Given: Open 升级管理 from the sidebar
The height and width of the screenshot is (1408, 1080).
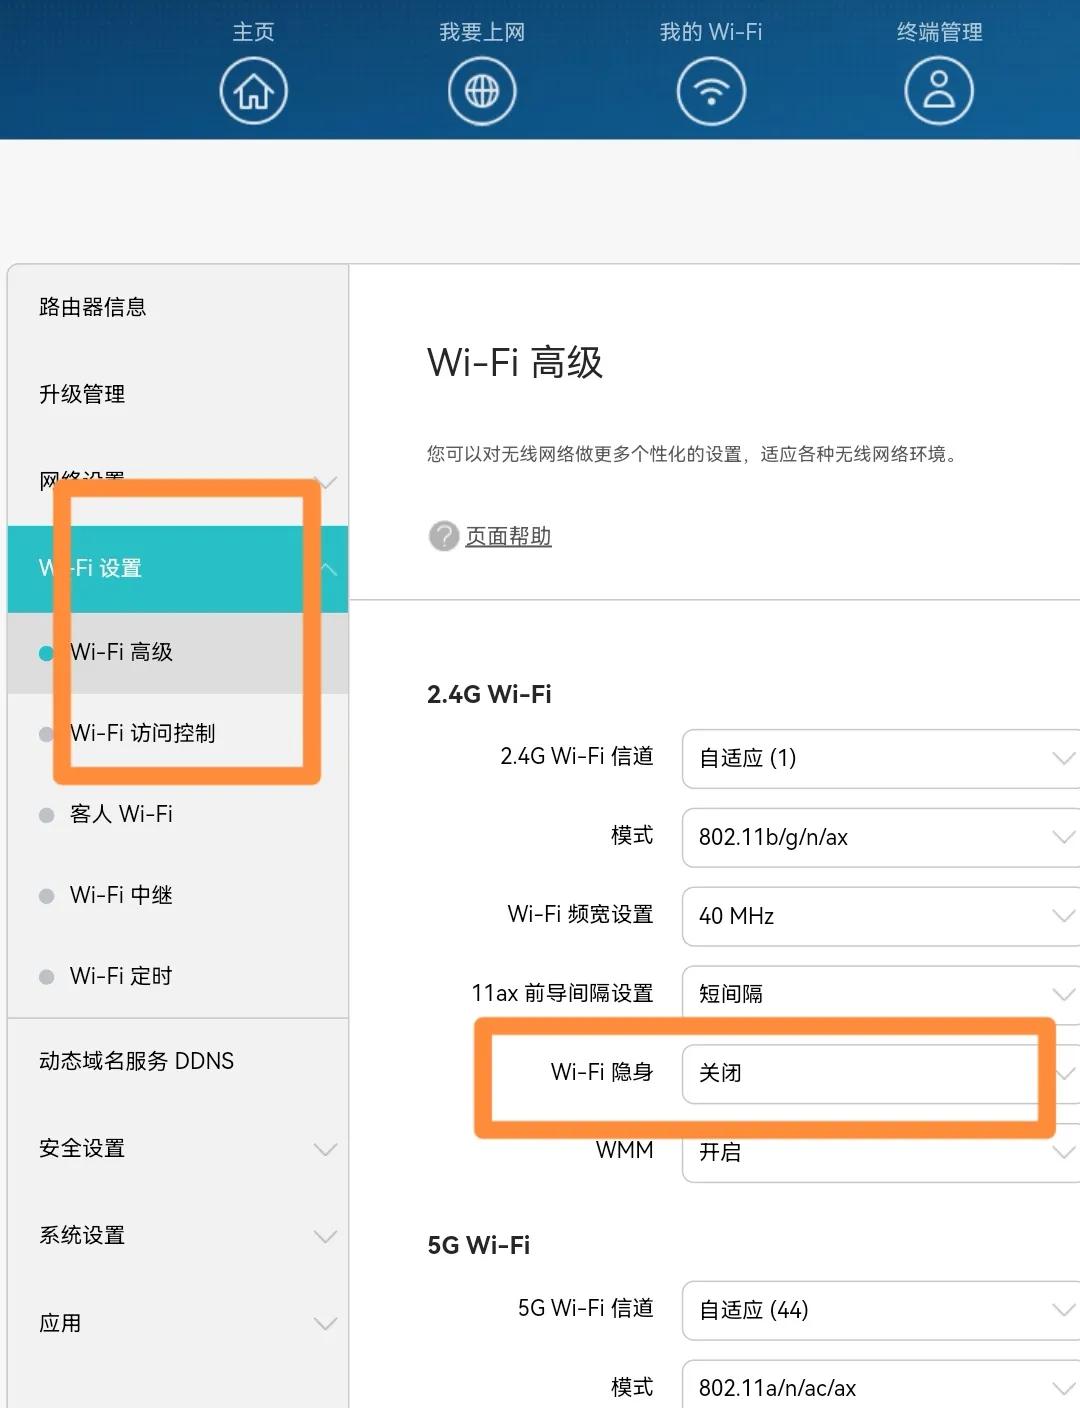Looking at the screenshot, I should coord(81,394).
